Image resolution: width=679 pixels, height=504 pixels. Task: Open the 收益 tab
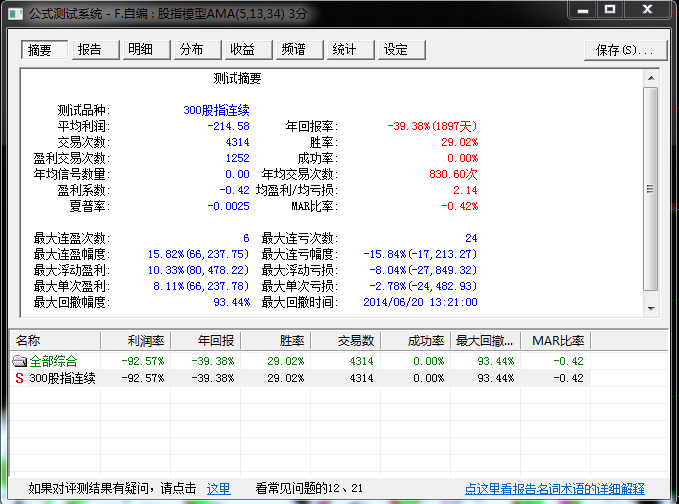249,50
